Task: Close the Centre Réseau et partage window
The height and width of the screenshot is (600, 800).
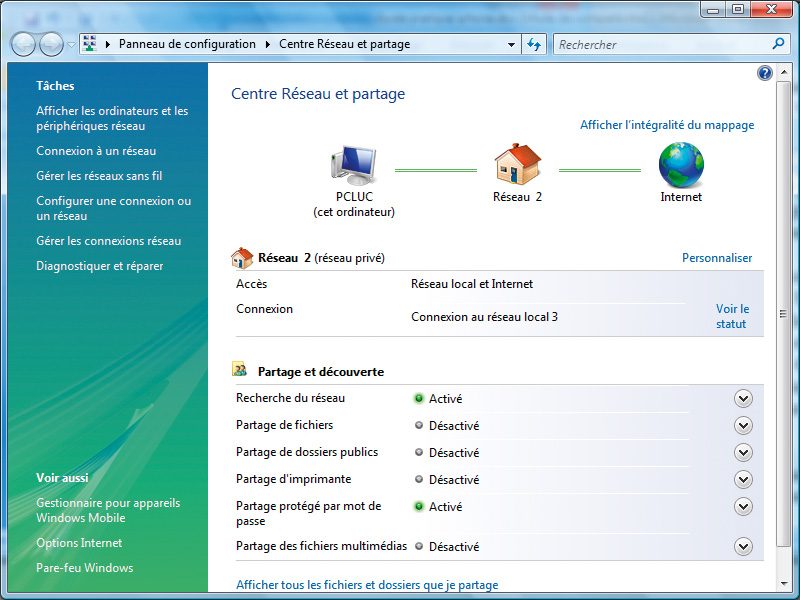Action: point(771,10)
